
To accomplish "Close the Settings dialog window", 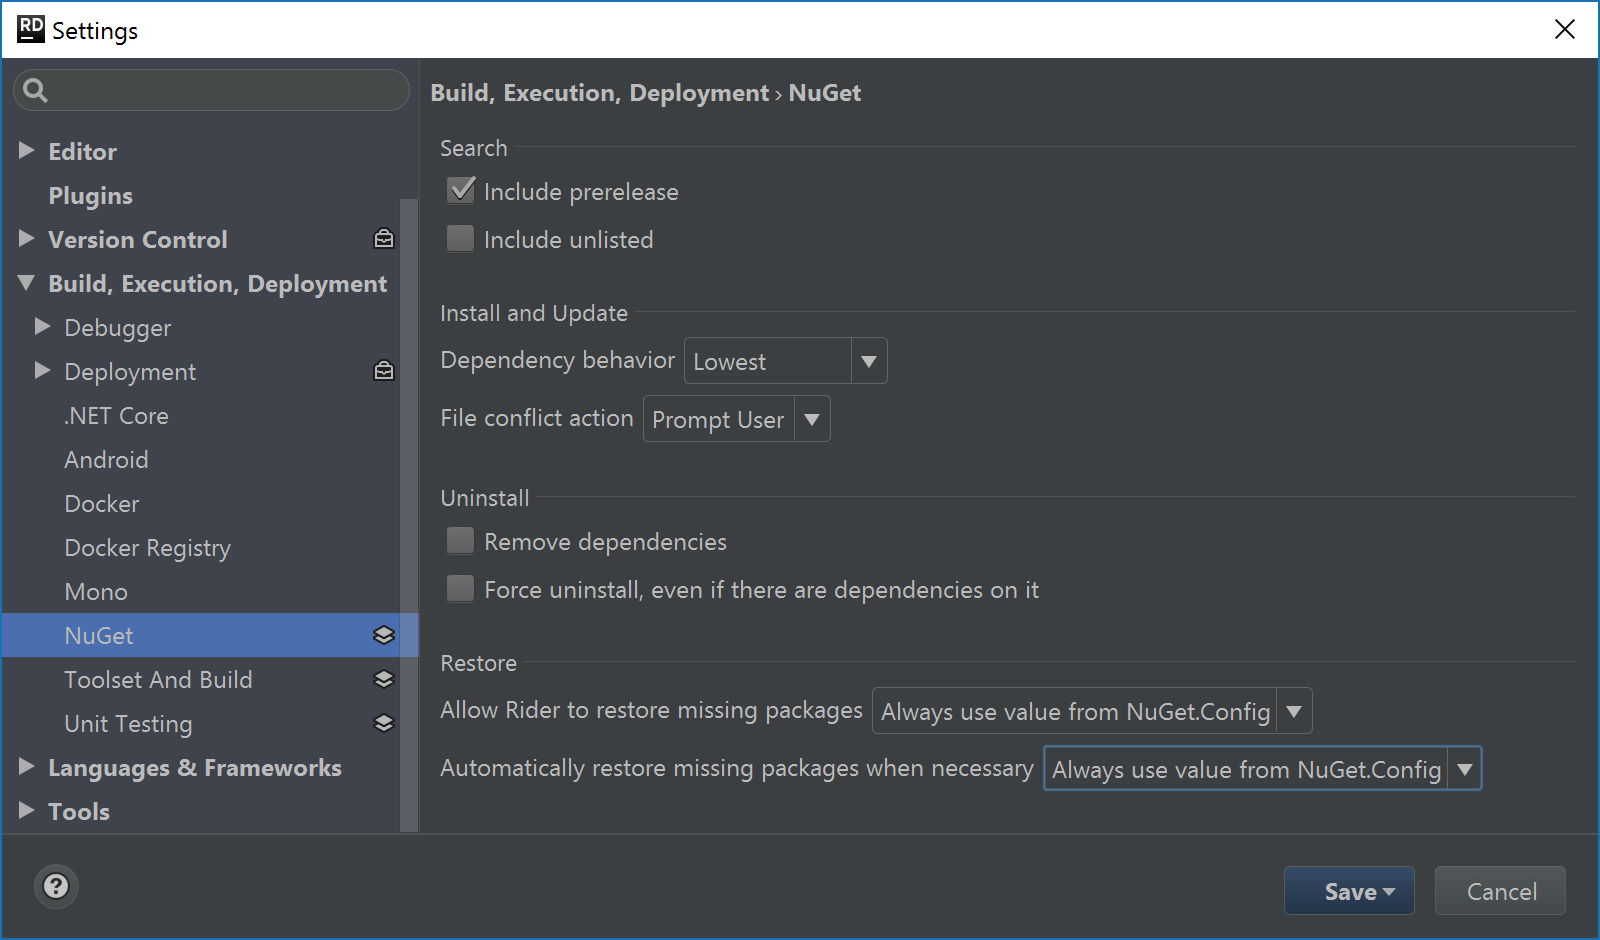I will coord(1565,30).
